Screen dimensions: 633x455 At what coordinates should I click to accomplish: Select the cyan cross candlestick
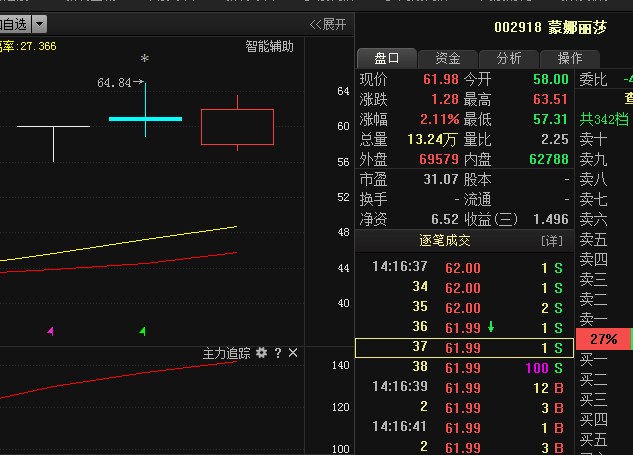click(x=145, y=119)
